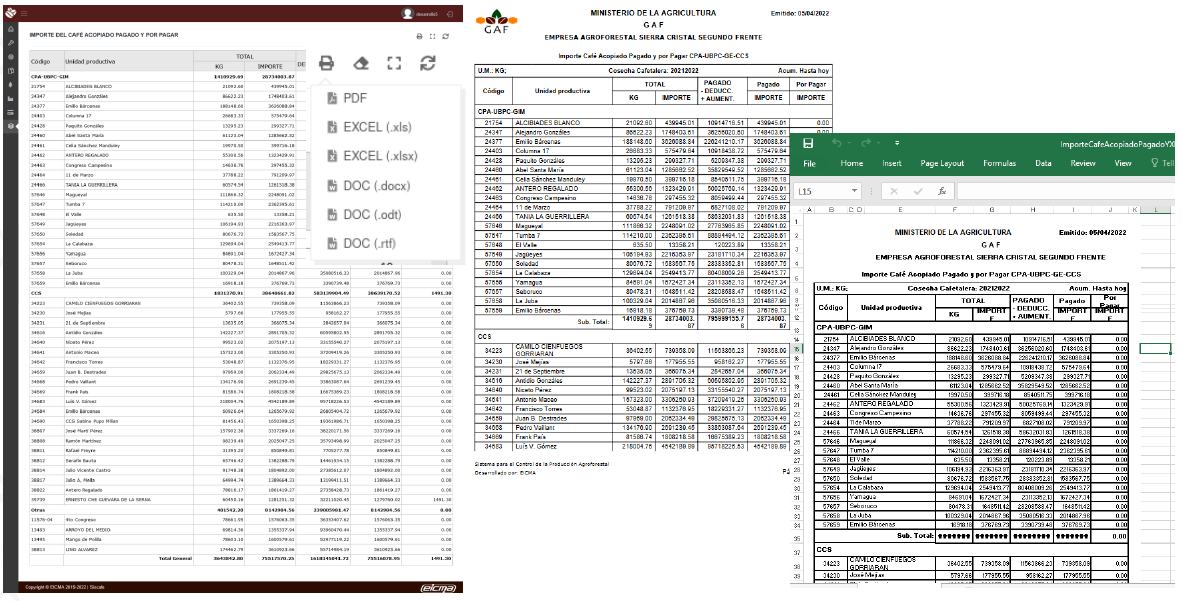Click the Excel save disk icon
The image size is (1183, 601).
coord(807,144)
